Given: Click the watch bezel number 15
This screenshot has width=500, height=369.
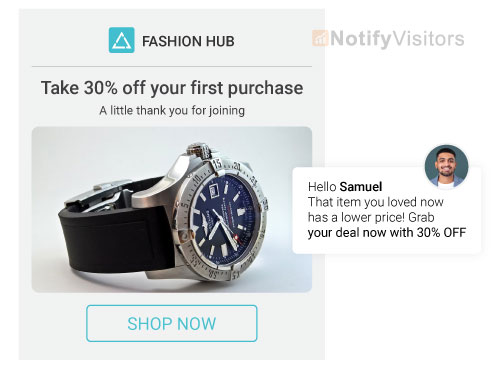Looking at the screenshot, I should (x=217, y=163).
